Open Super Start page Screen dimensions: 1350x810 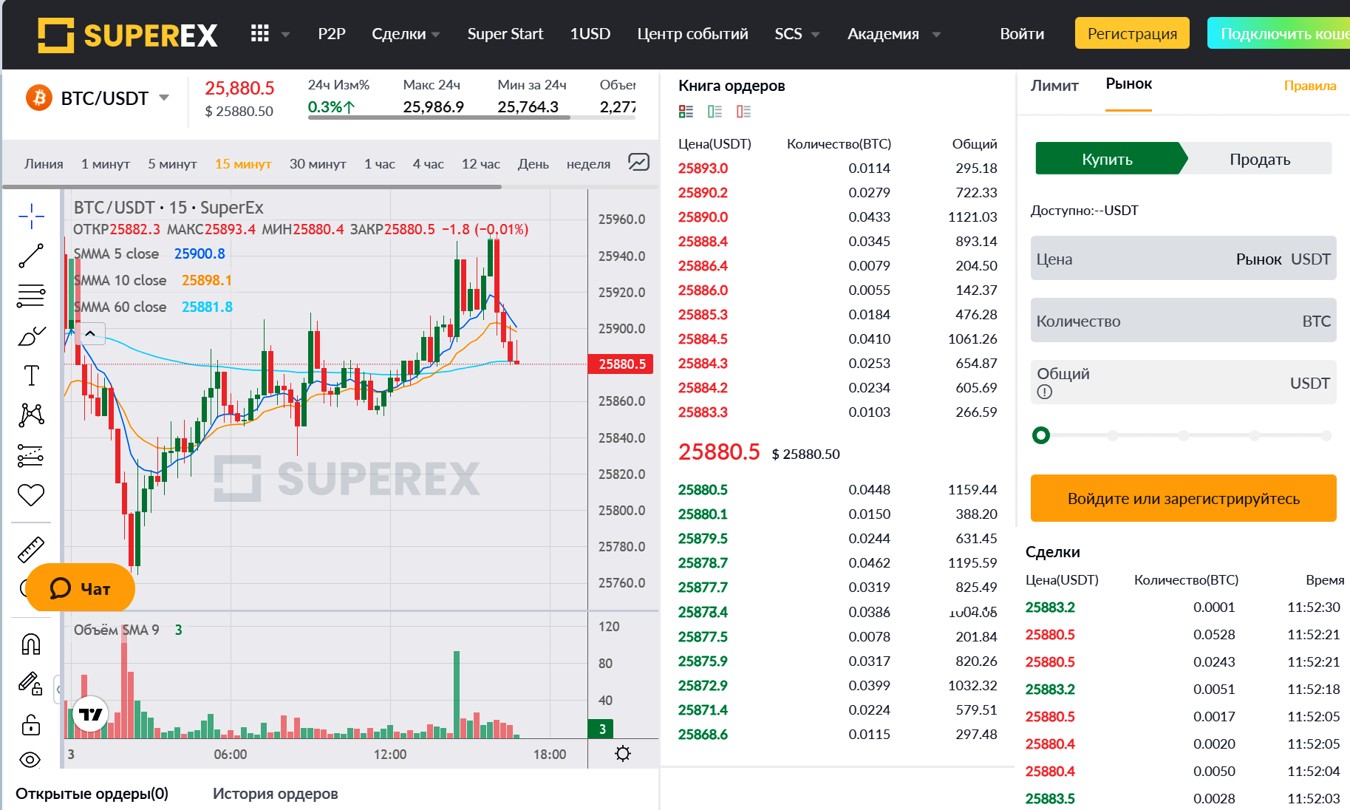coord(505,34)
